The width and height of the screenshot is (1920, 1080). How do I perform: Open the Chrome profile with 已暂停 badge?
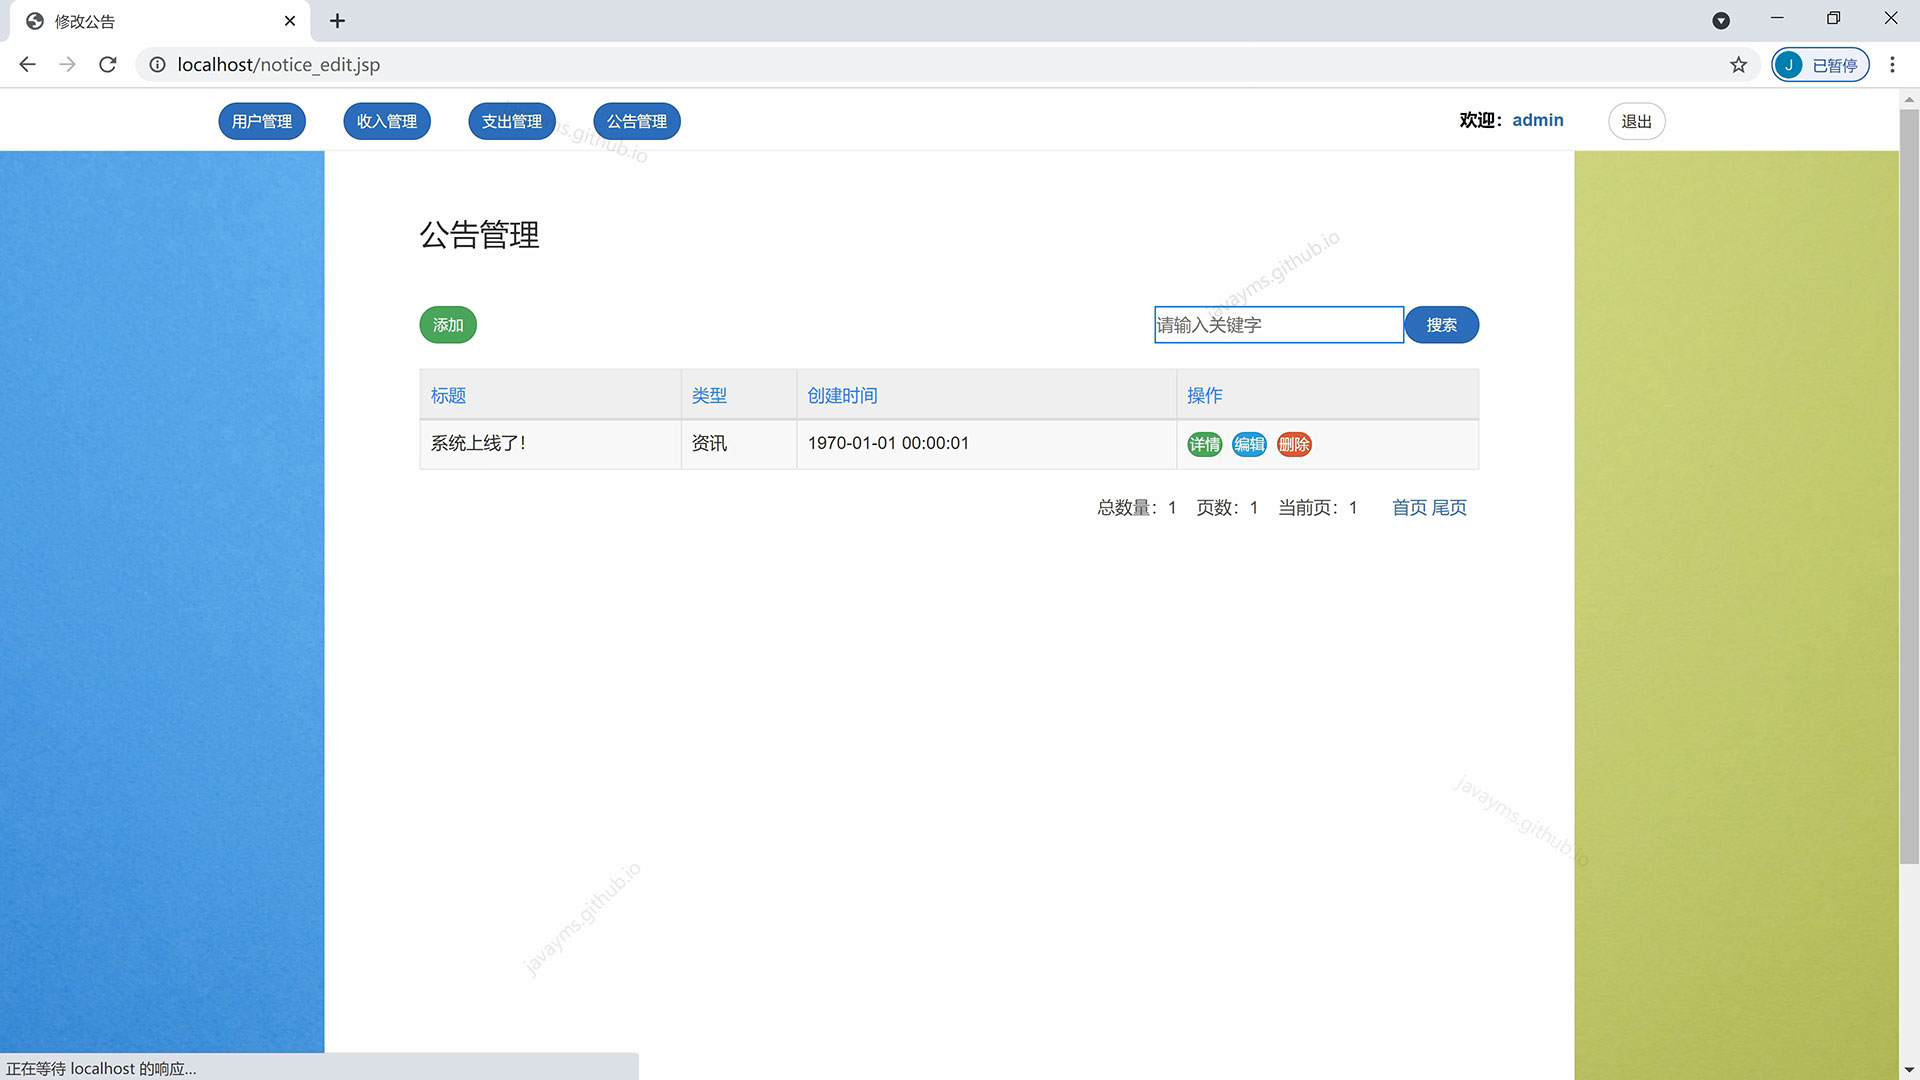1819,64
